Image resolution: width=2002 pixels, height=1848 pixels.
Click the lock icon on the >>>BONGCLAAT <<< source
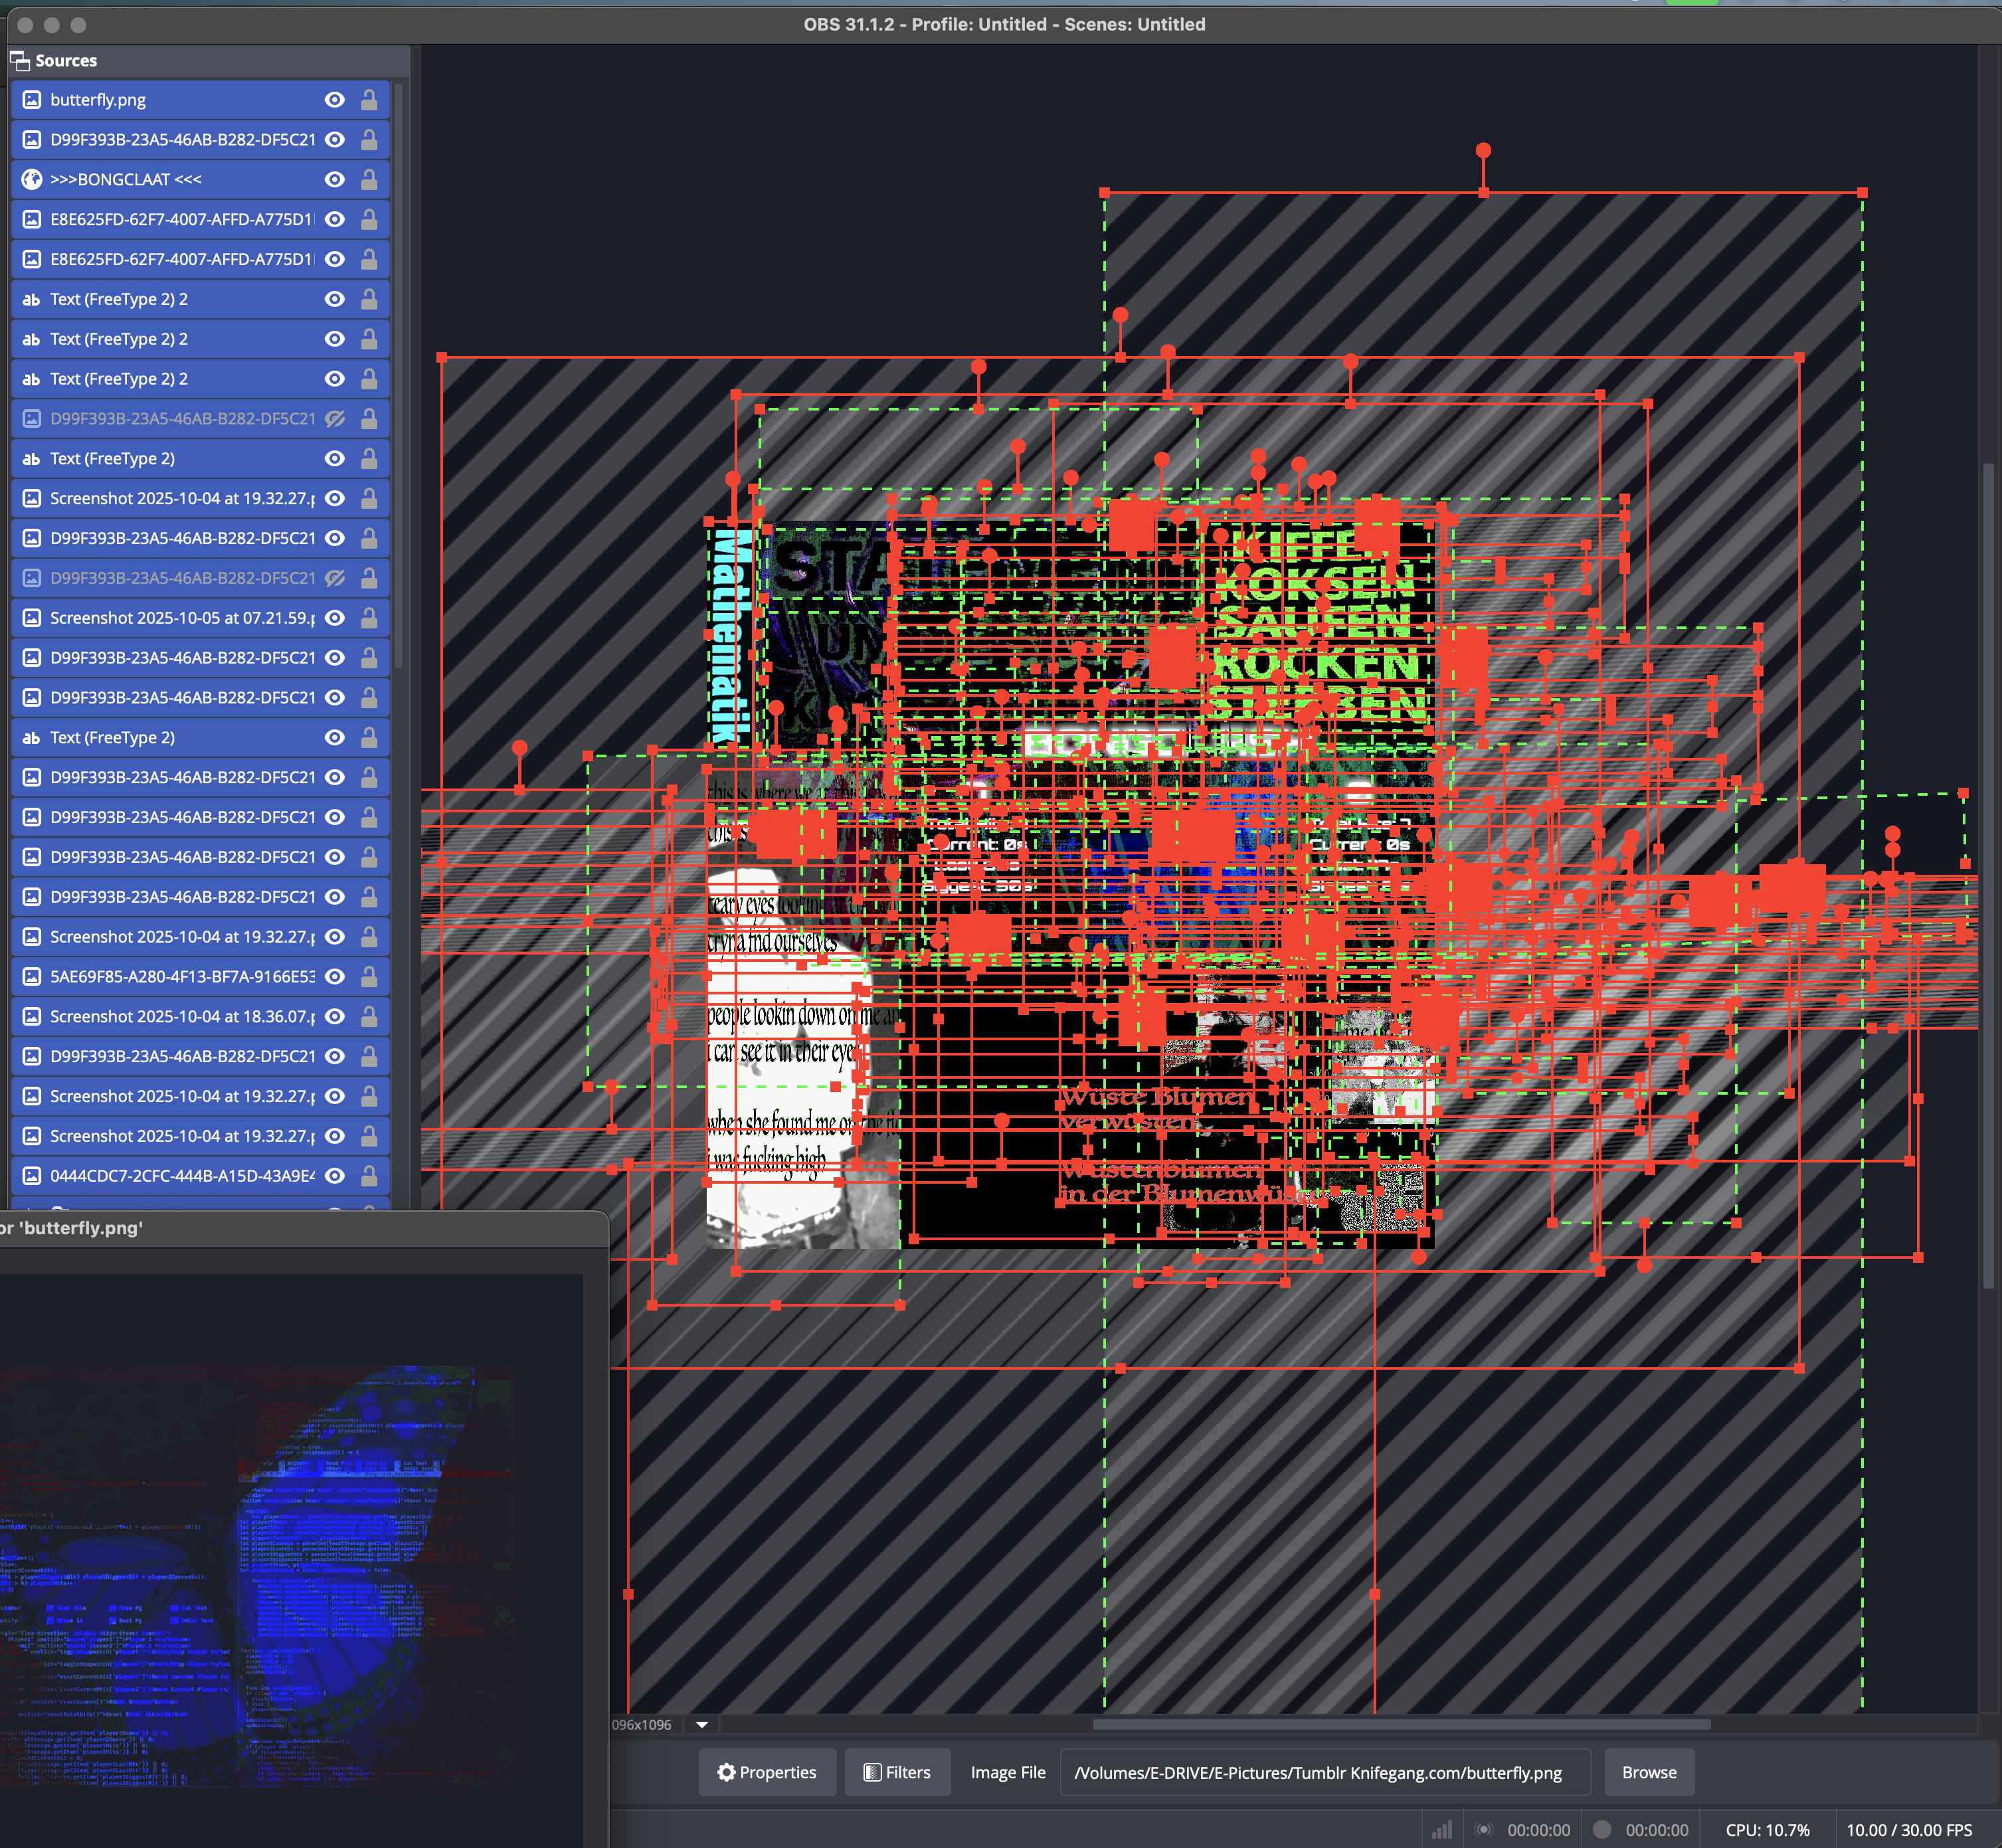(x=369, y=180)
